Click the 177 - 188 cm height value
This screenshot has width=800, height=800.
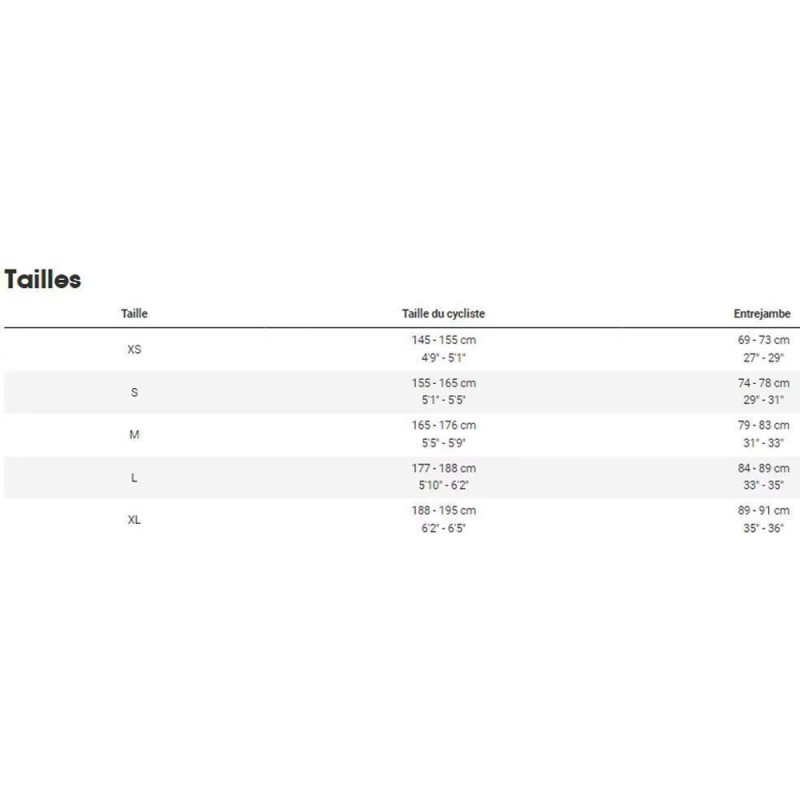443,468
